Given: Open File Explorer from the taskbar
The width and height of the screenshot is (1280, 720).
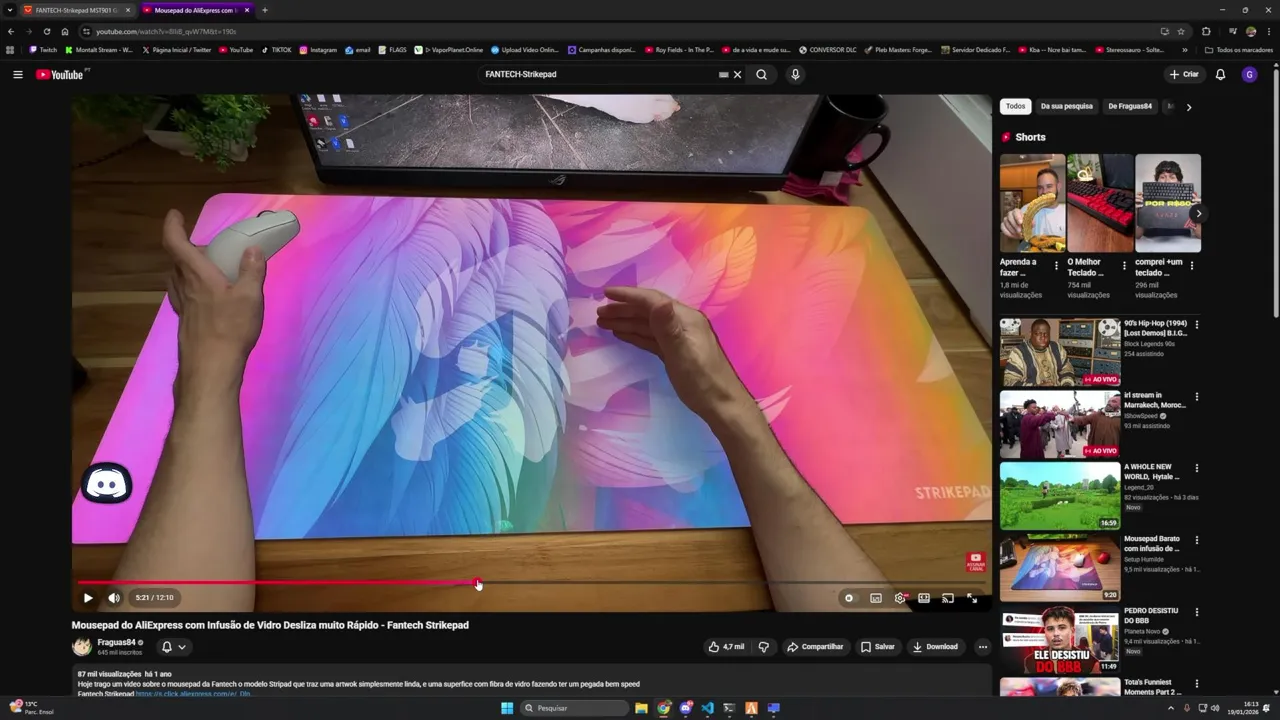Looking at the screenshot, I should coord(641,708).
